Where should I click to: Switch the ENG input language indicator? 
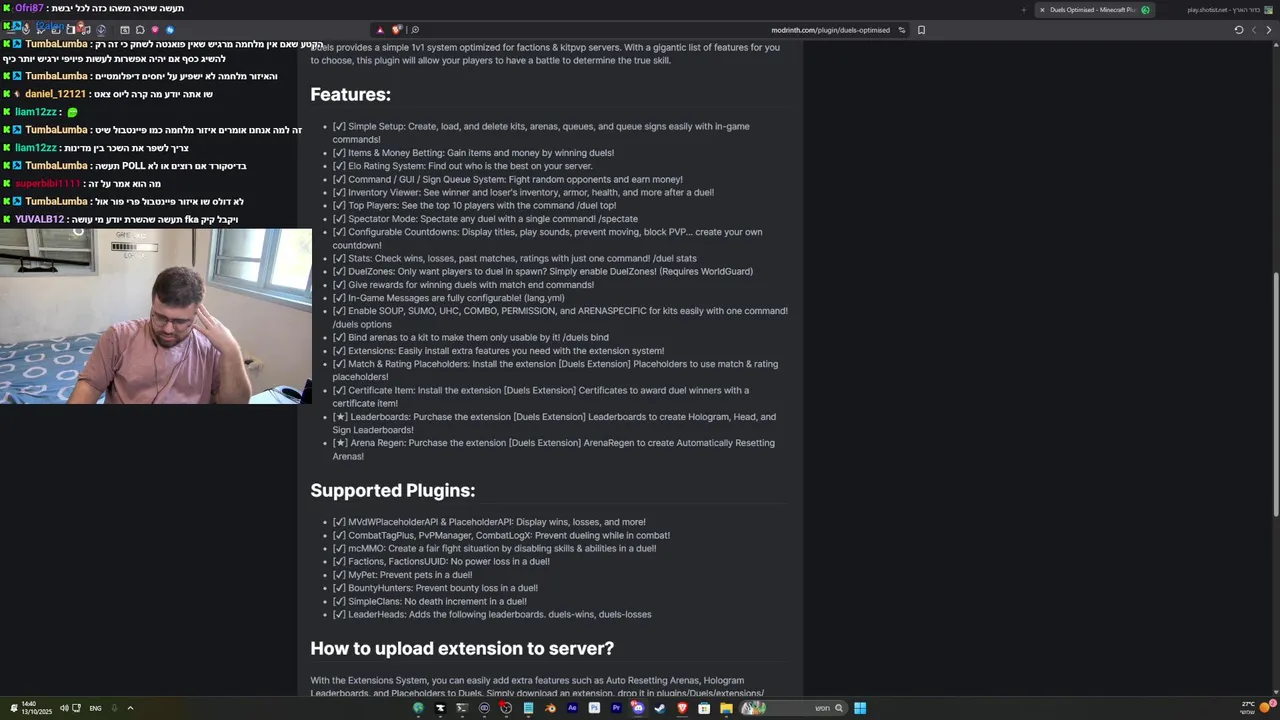tap(95, 708)
